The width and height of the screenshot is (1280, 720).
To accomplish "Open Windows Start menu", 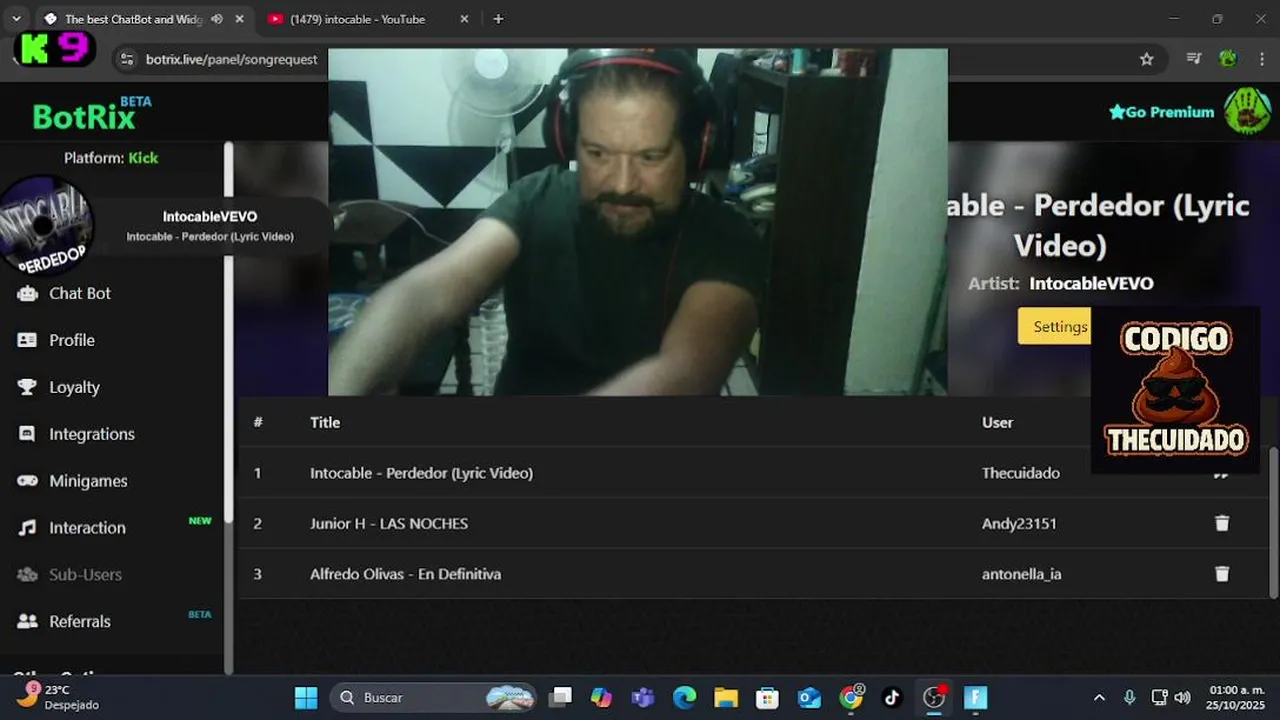I will coord(306,697).
